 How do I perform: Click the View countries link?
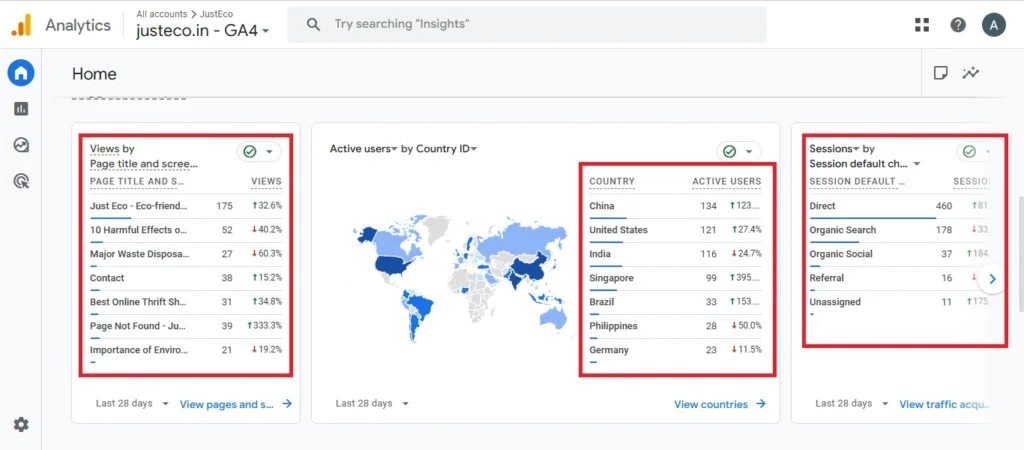(x=720, y=404)
